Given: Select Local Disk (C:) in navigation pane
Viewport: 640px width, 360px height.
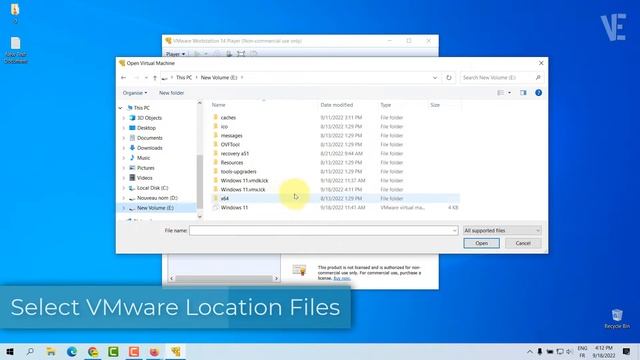Looking at the screenshot, I should pyautogui.click(x=152, y=188).
